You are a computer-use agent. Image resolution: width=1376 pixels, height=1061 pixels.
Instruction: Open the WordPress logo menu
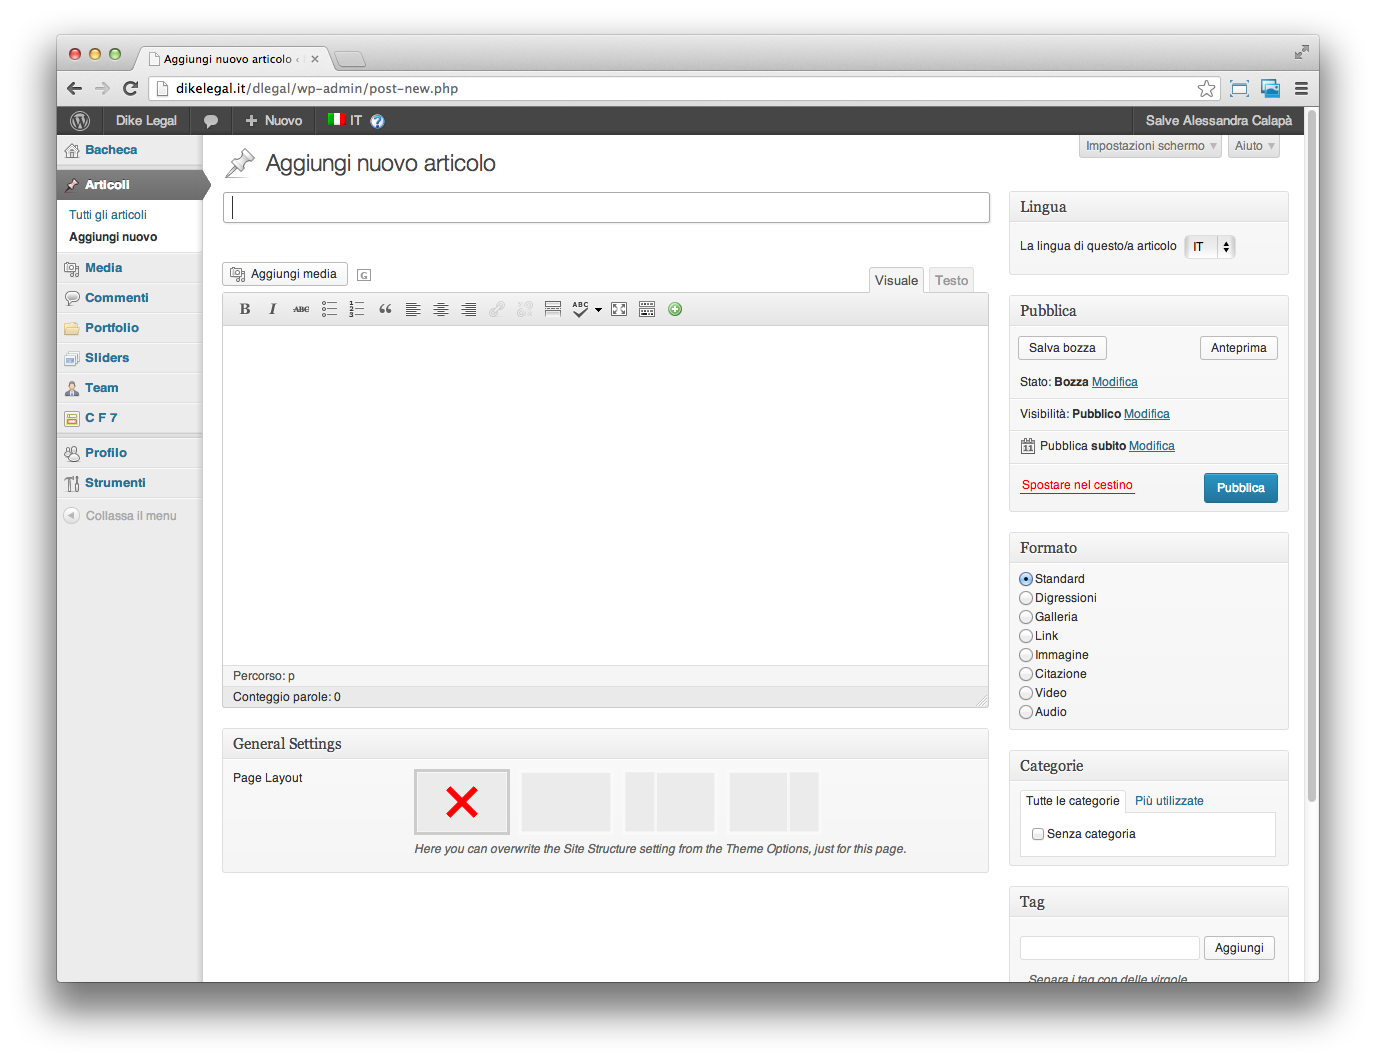tap(80, 121)
